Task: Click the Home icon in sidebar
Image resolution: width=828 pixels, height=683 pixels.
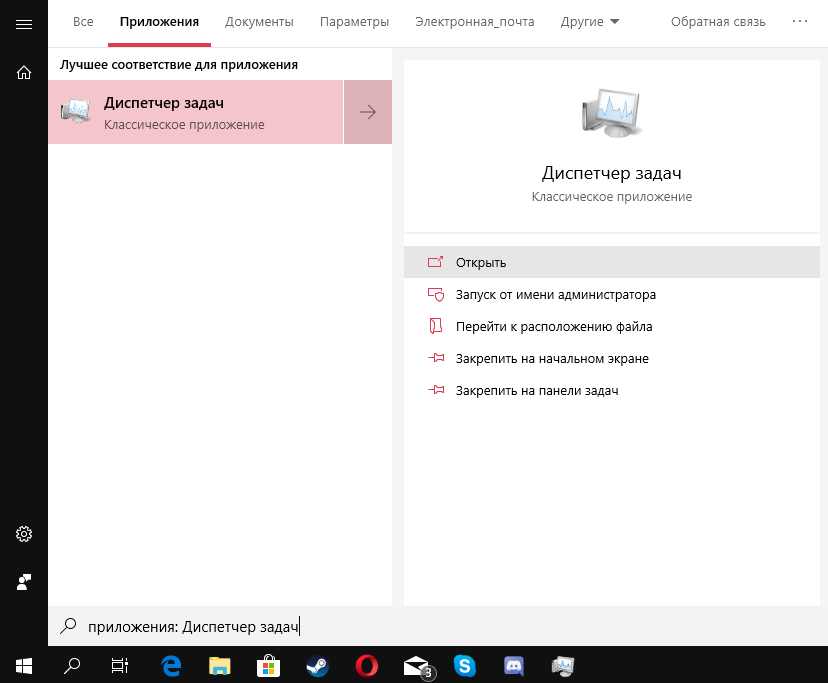Action: click(x=24, y=72)
